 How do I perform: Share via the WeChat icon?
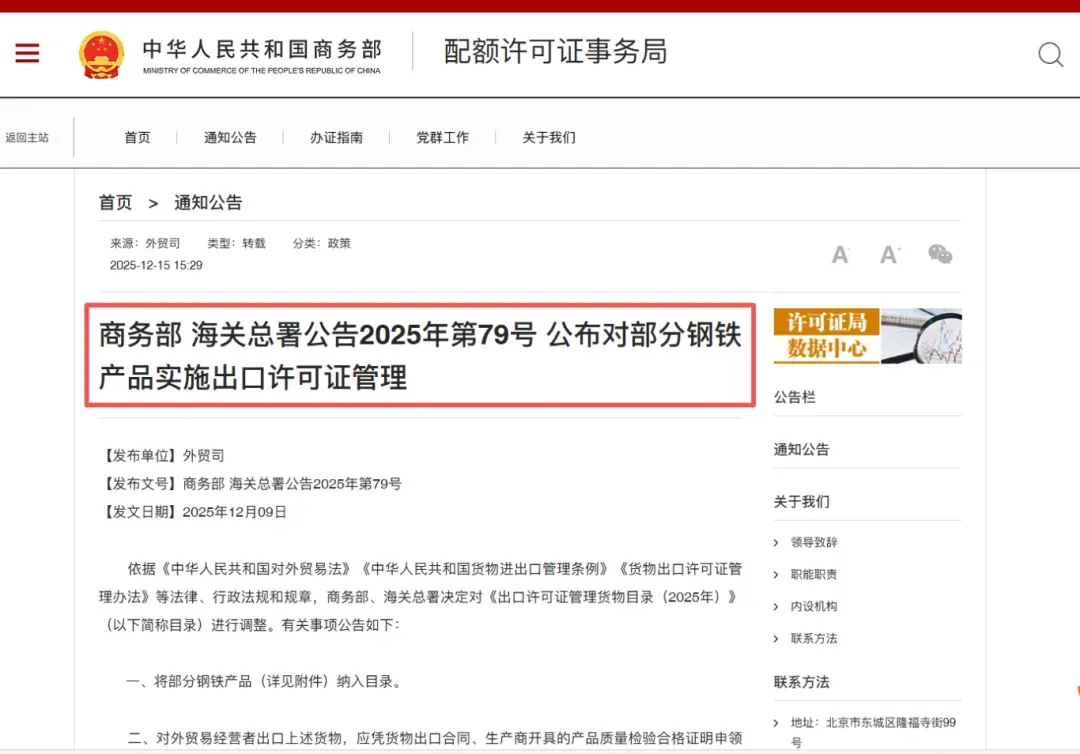point(940,254)
